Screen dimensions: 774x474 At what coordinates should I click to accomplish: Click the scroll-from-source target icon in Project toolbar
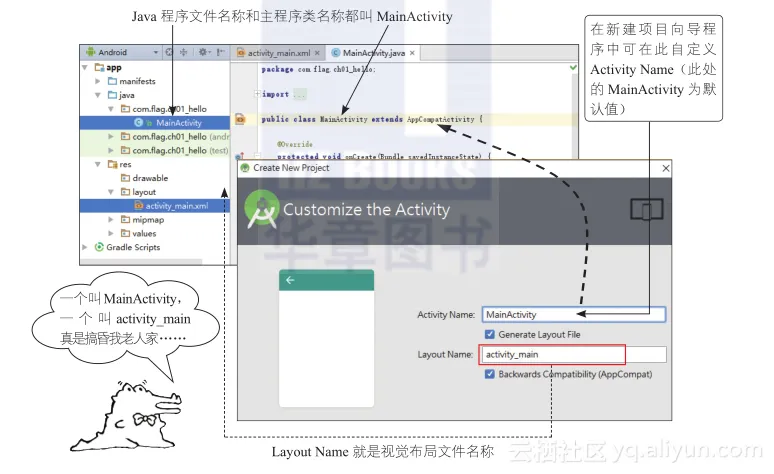point(169,52)
